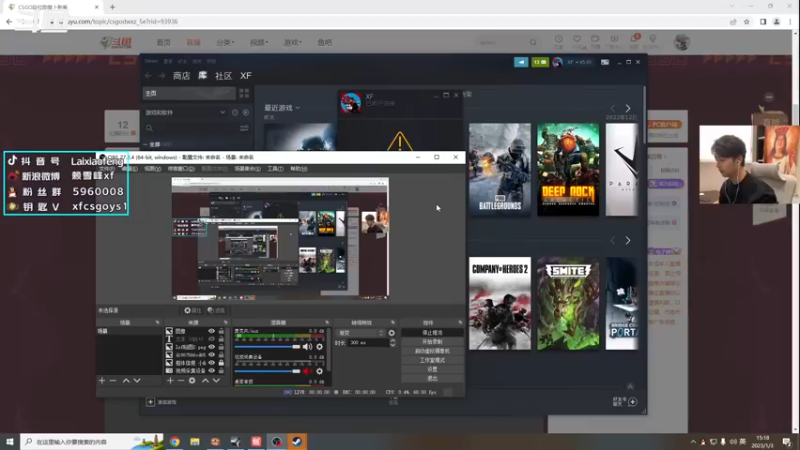
Task: Expand Steam 游戏和软件 dropdown
Action: click(x=222, y=112)
